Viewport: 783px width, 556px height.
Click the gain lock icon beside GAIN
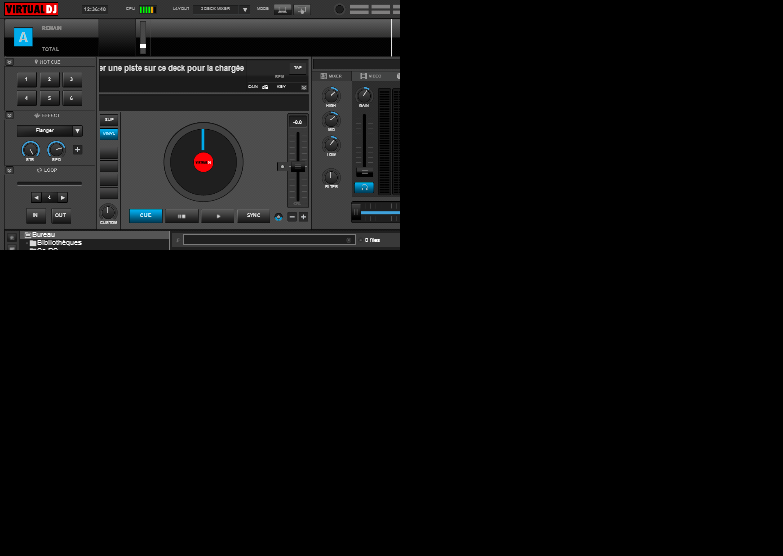point(265,87)
